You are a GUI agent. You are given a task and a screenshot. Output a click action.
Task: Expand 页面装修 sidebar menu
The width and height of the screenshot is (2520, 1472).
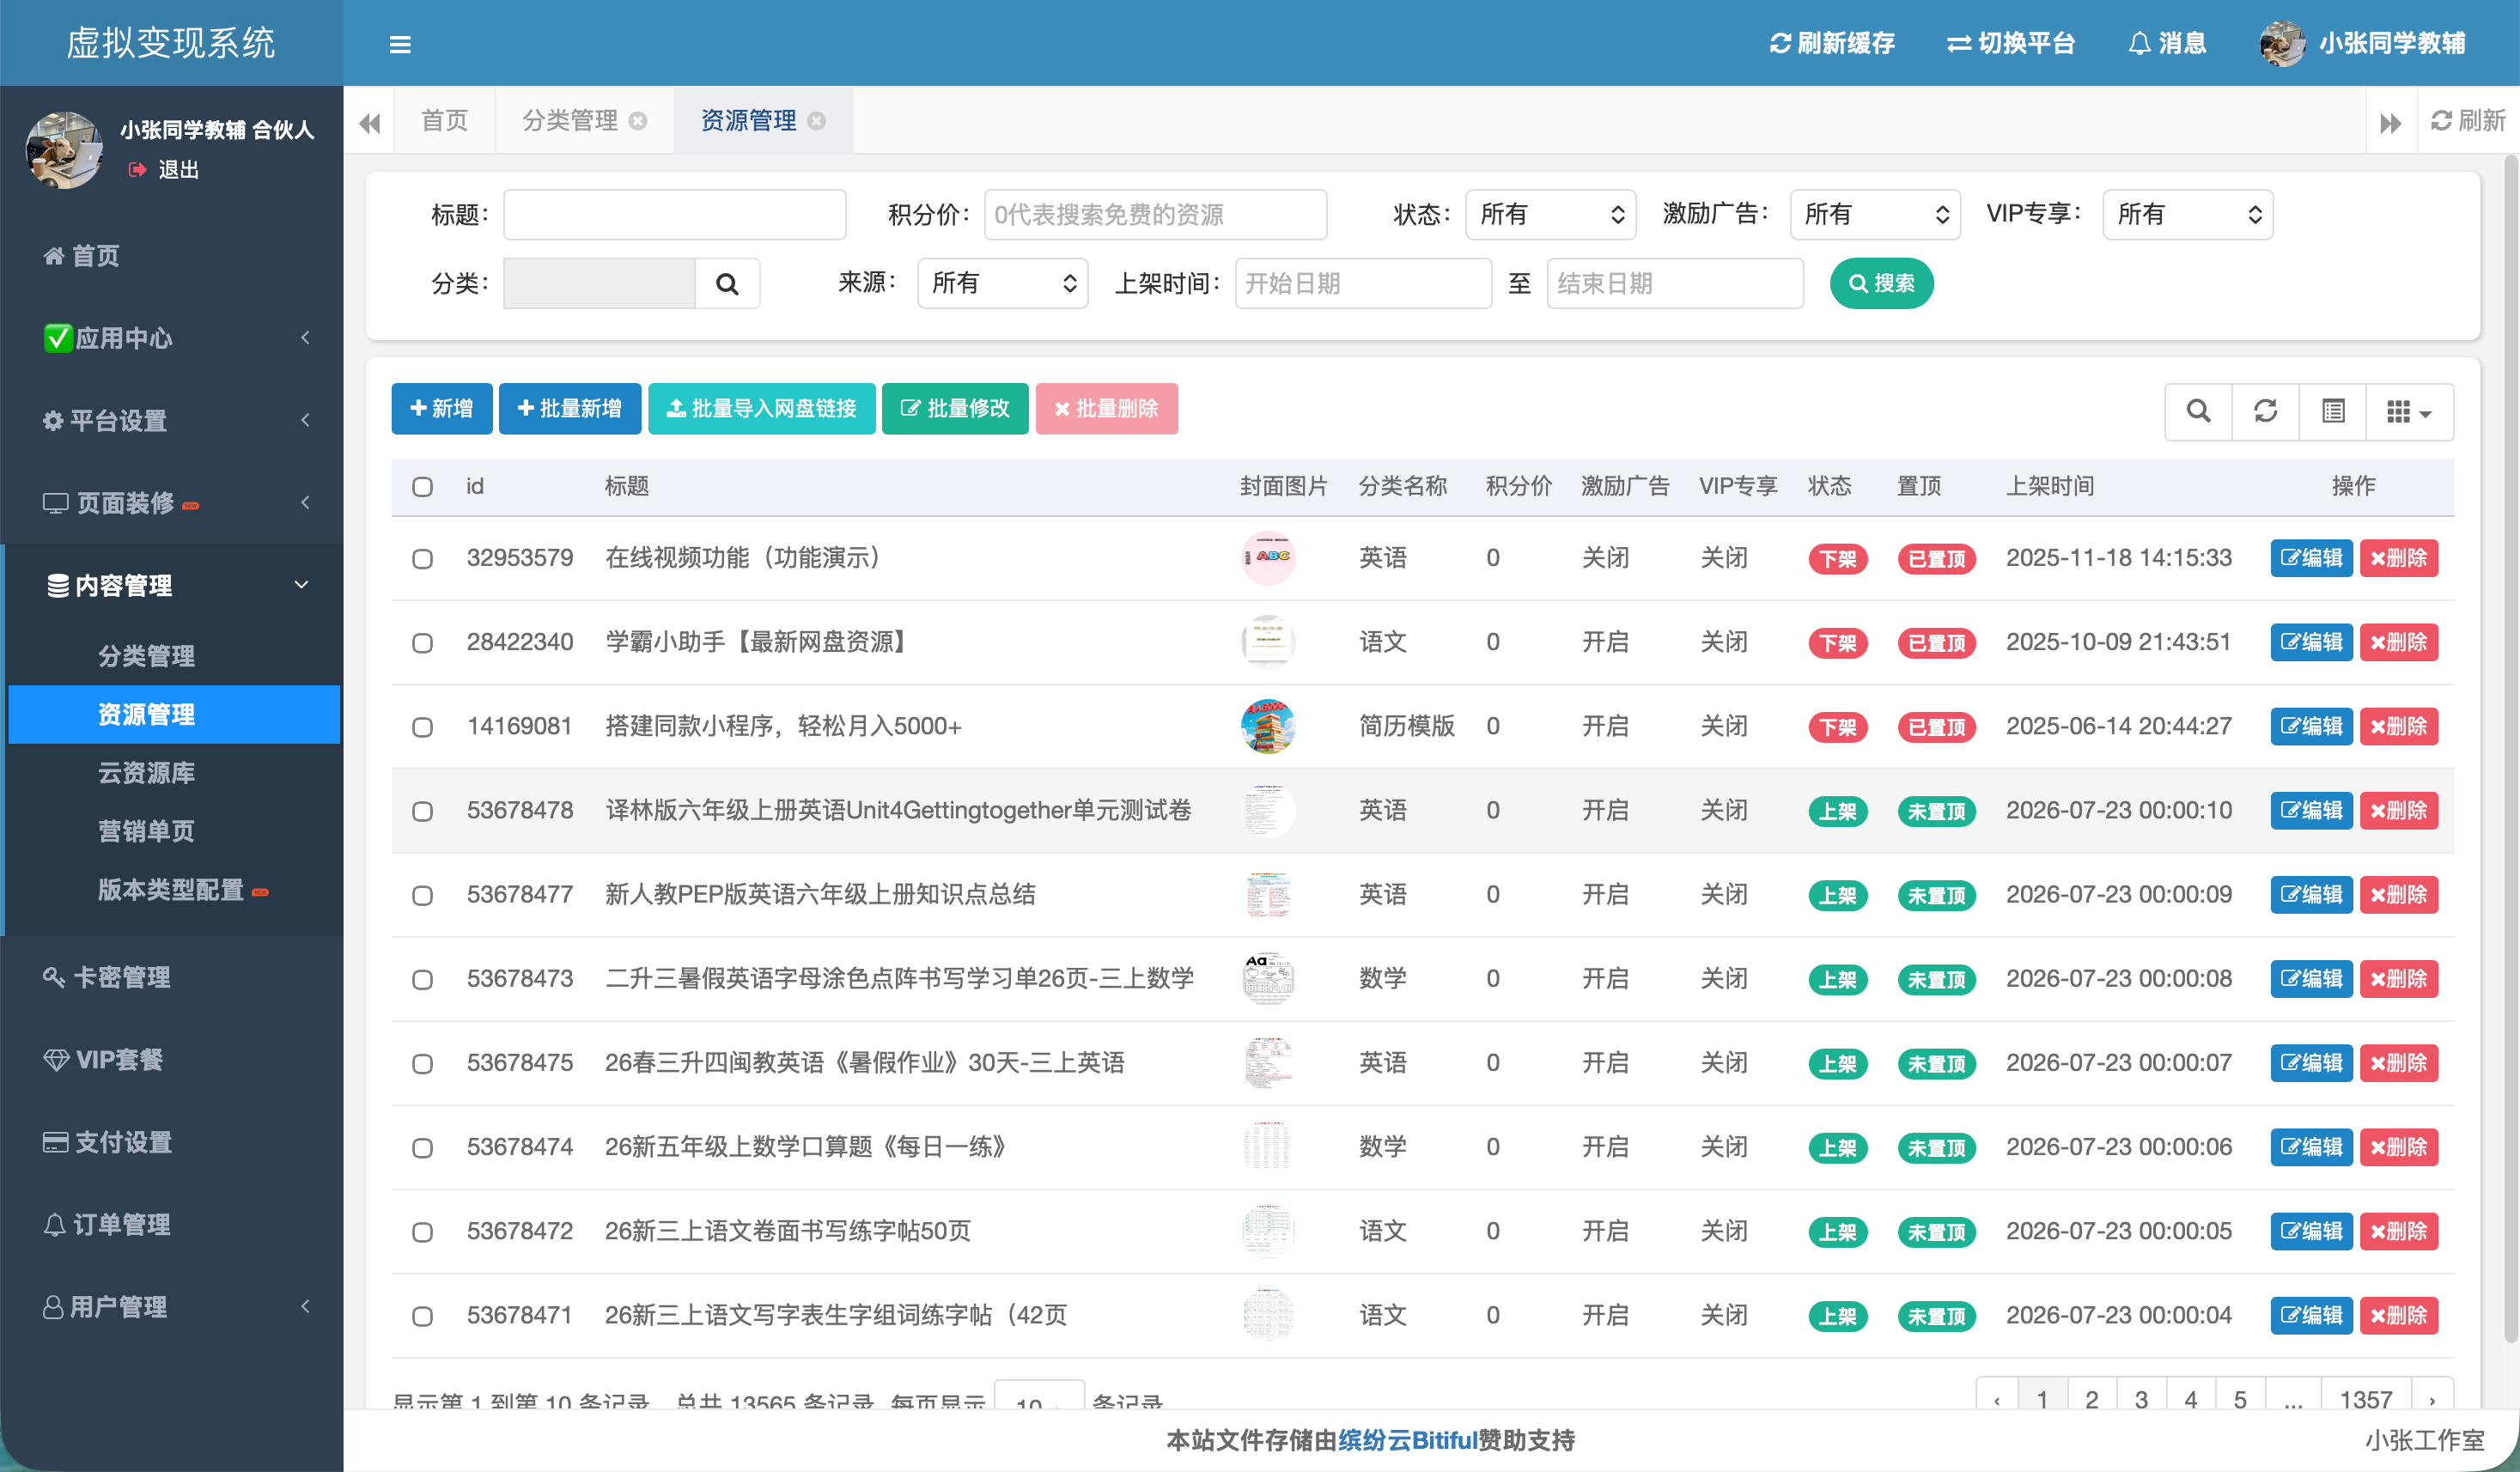pos(172,503)
